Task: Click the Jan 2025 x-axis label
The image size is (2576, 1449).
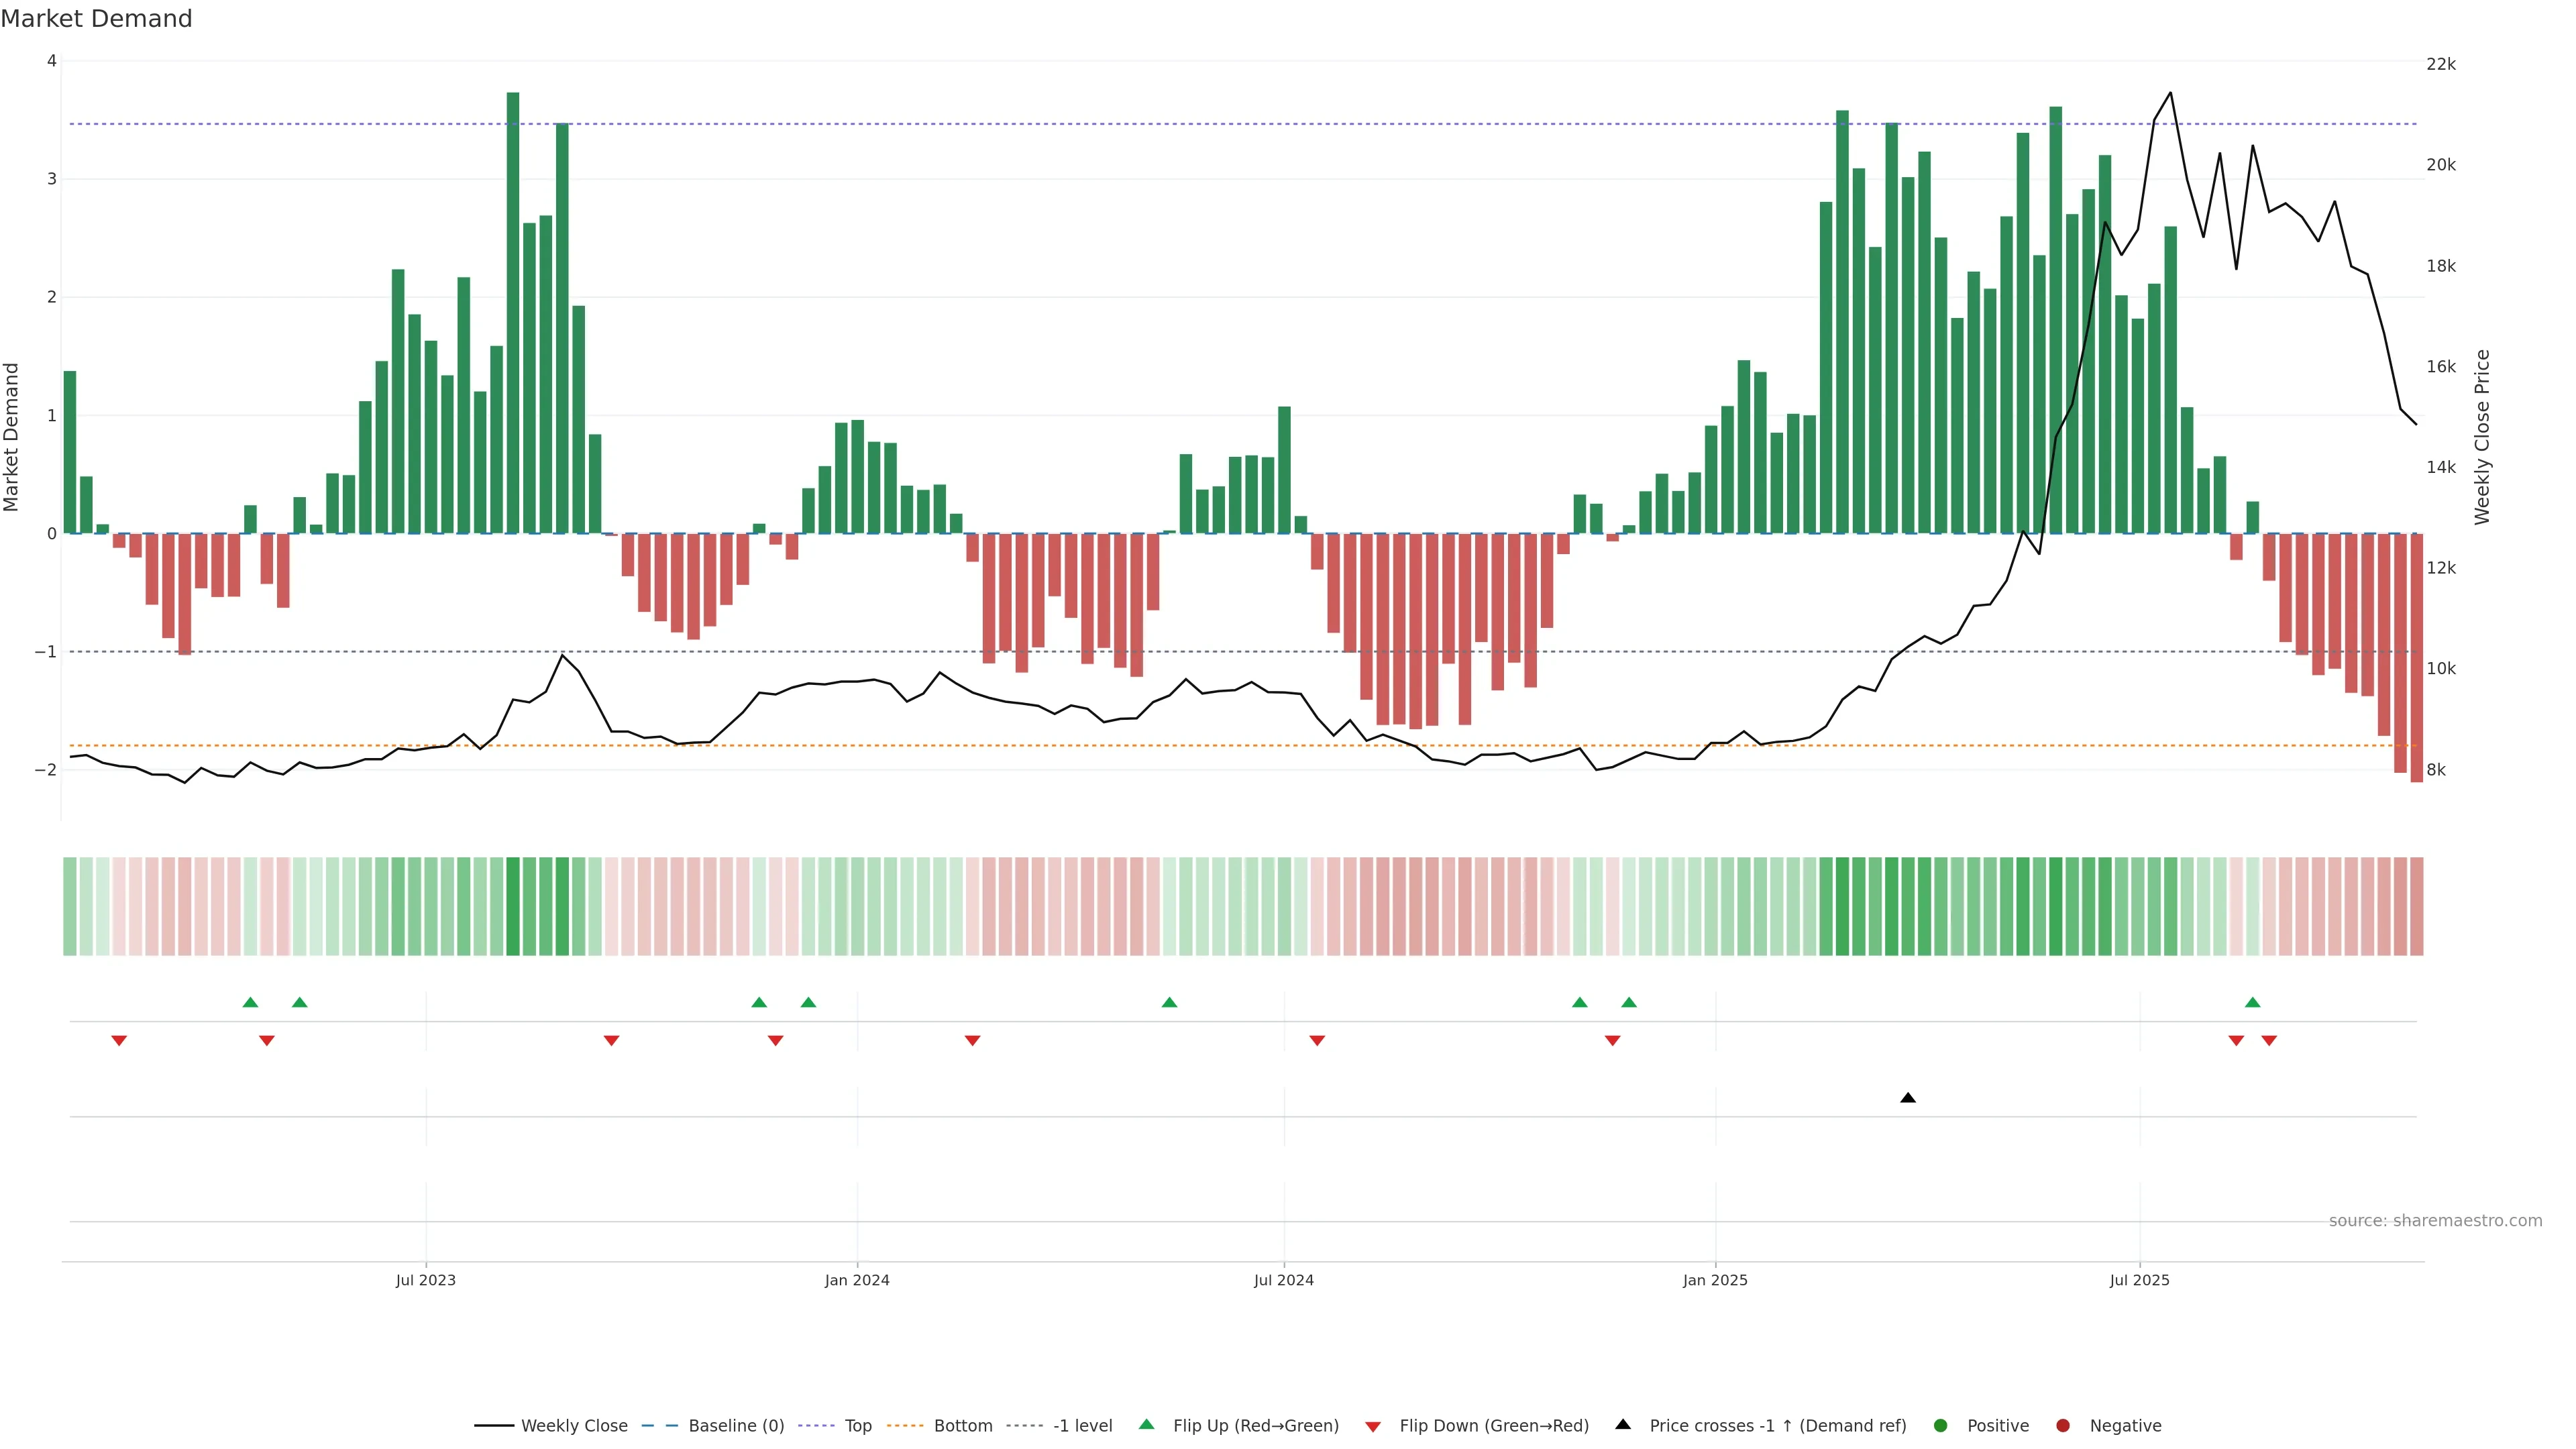Action: [x=1715, y=1281]
